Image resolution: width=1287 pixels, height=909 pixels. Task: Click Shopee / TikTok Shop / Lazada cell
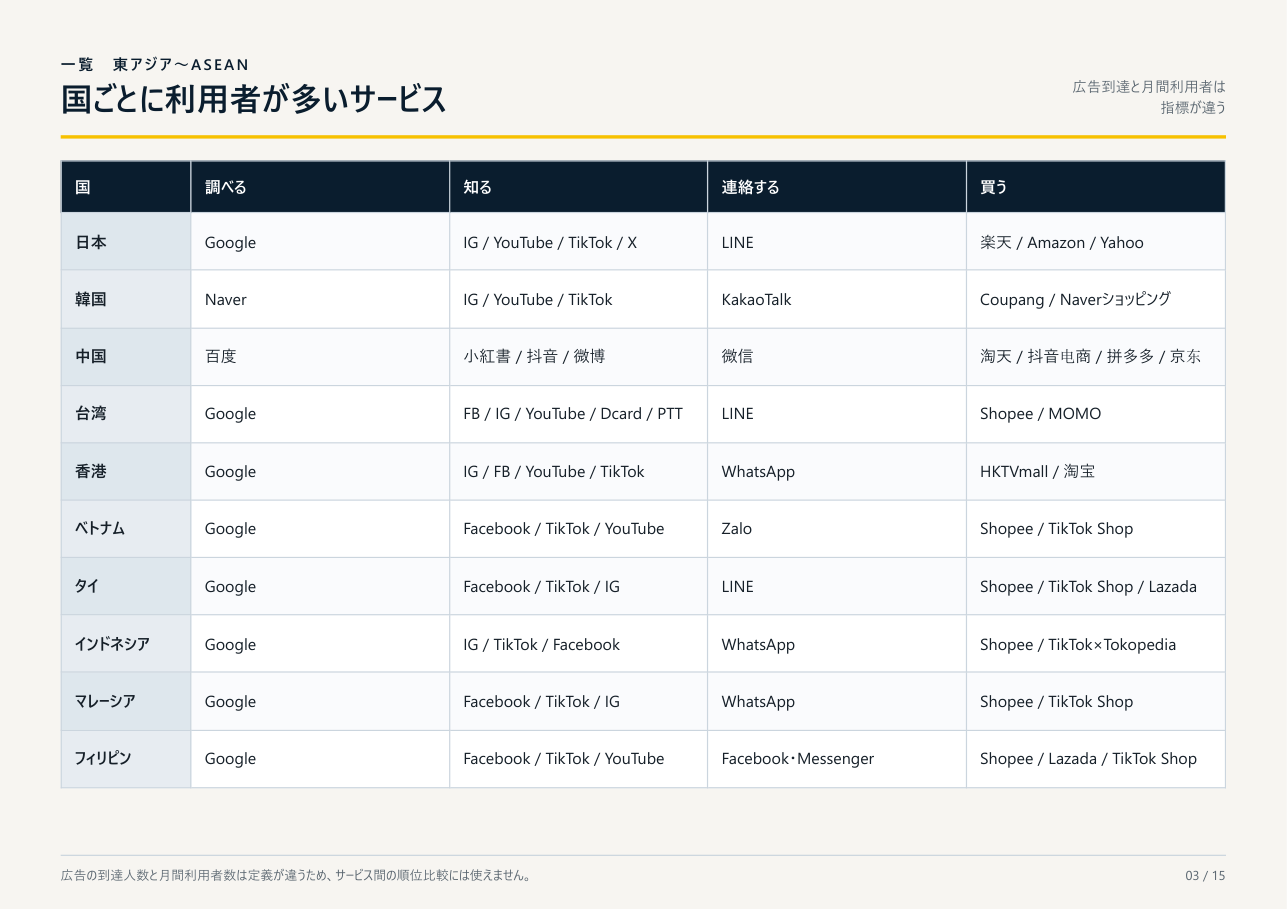[1096, 587]
